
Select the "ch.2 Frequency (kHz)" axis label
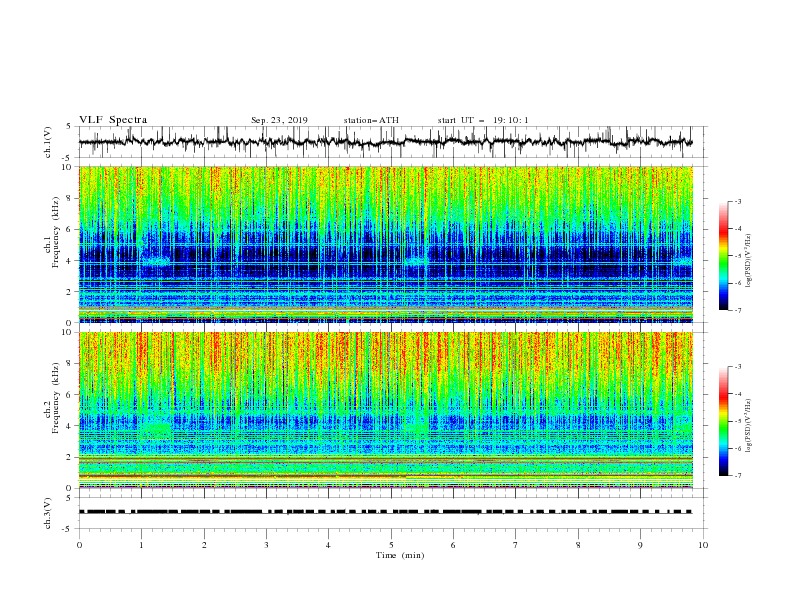pos(52,397)
